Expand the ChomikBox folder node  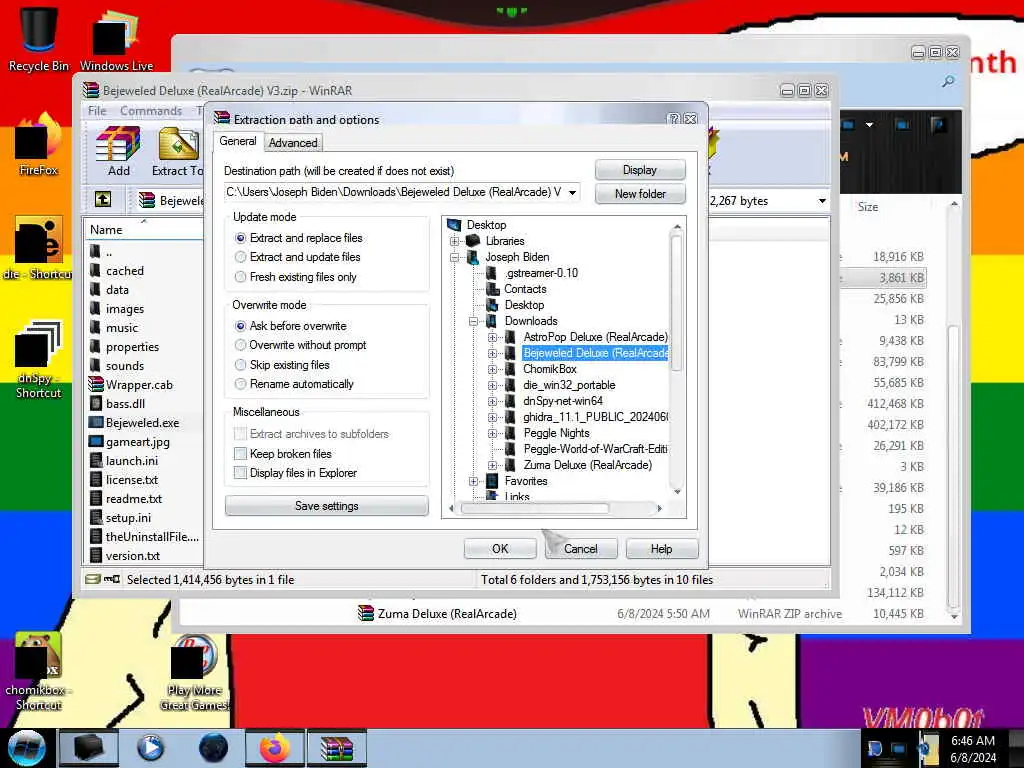pos(492,370)
